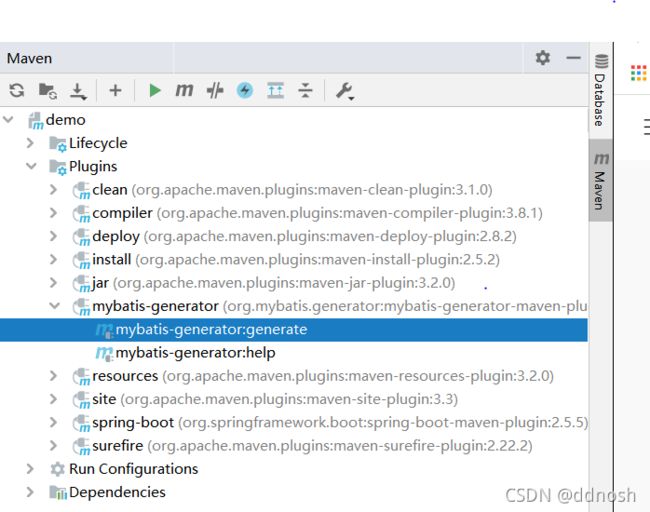
Task: Click the green Run Maven Build icon
Action: [x=155, y=90]
